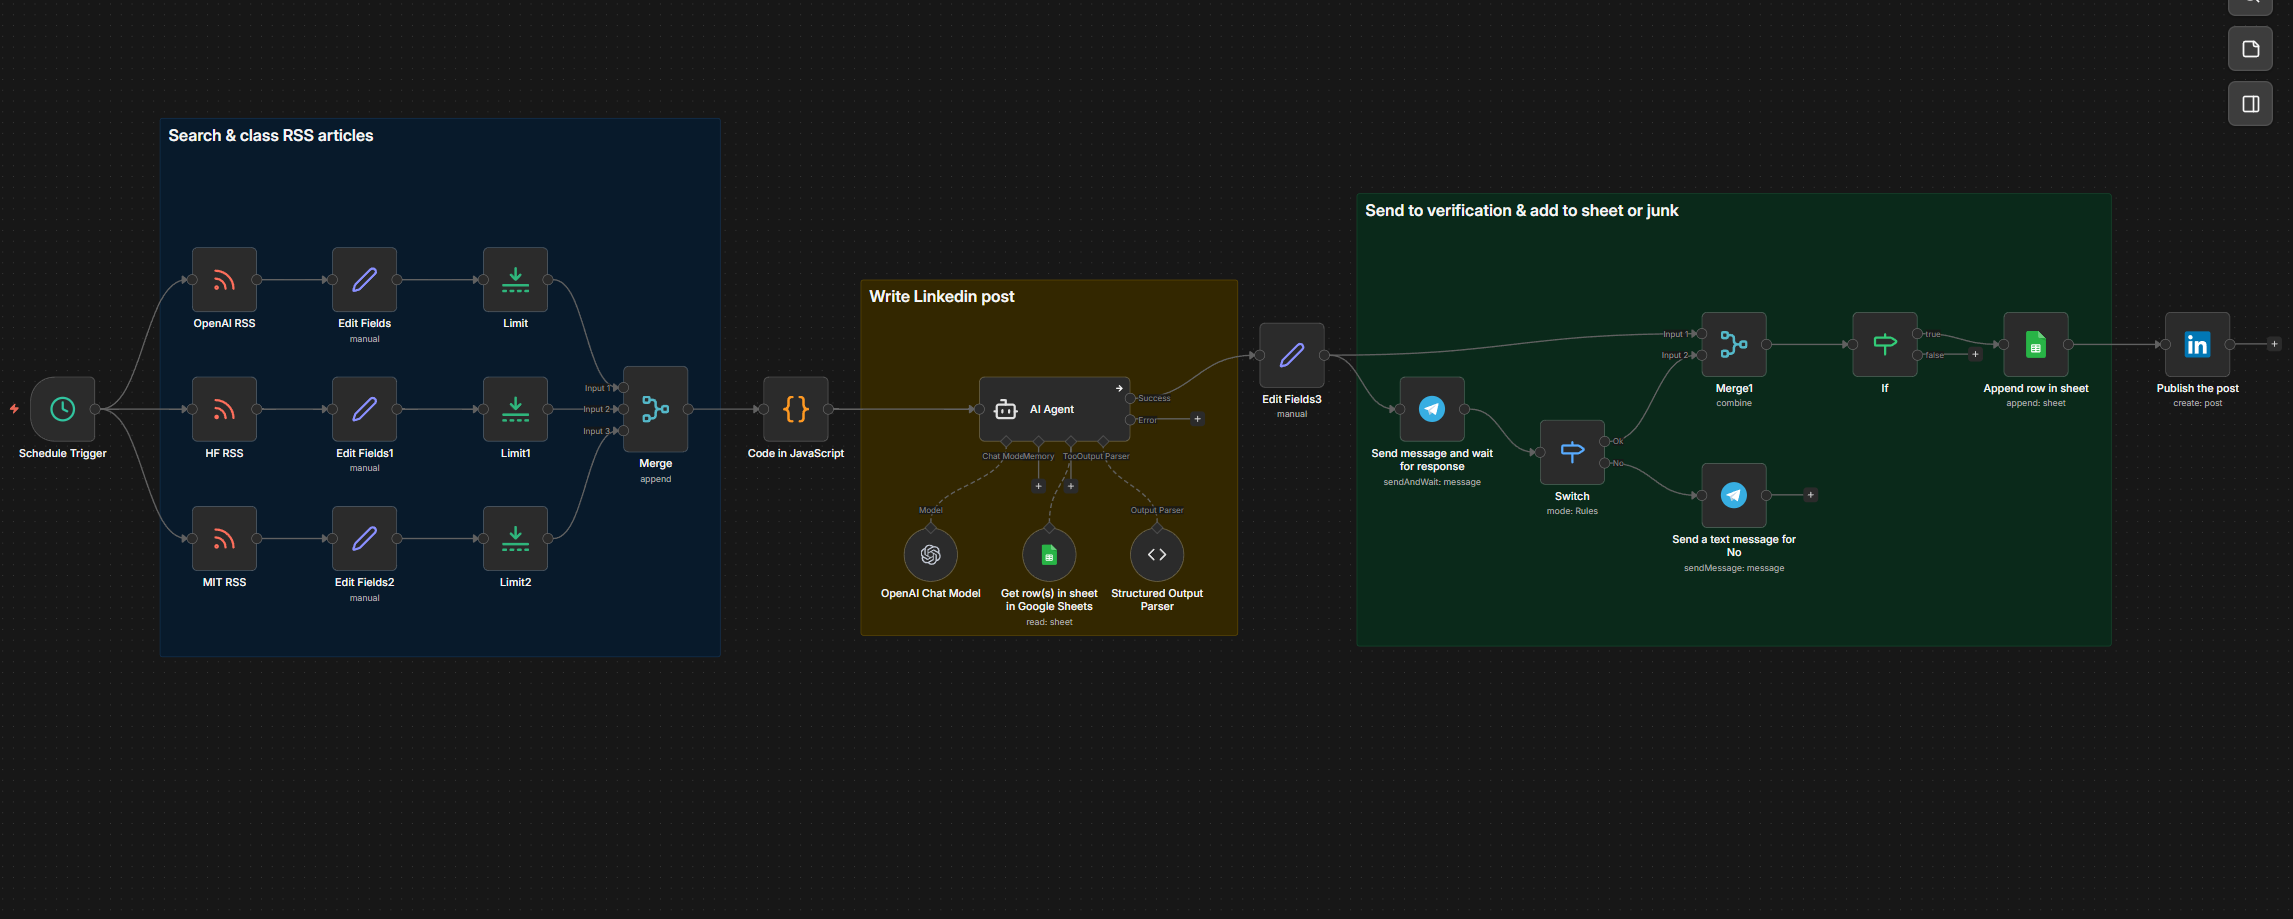Click the Publish the post LinkedIn node
This screenshot has width=2293, height=919.
pos(2196,345)
